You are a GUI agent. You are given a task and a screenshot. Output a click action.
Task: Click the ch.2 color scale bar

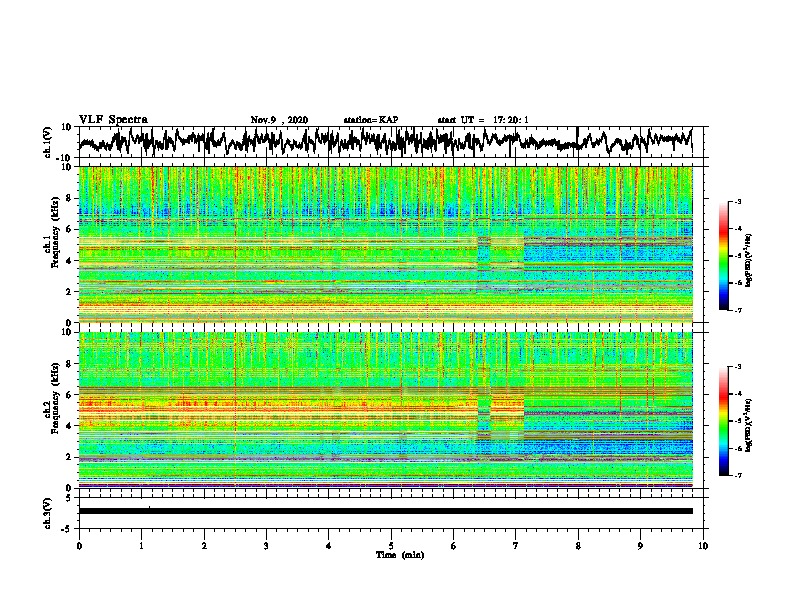[x=723, y=421]
